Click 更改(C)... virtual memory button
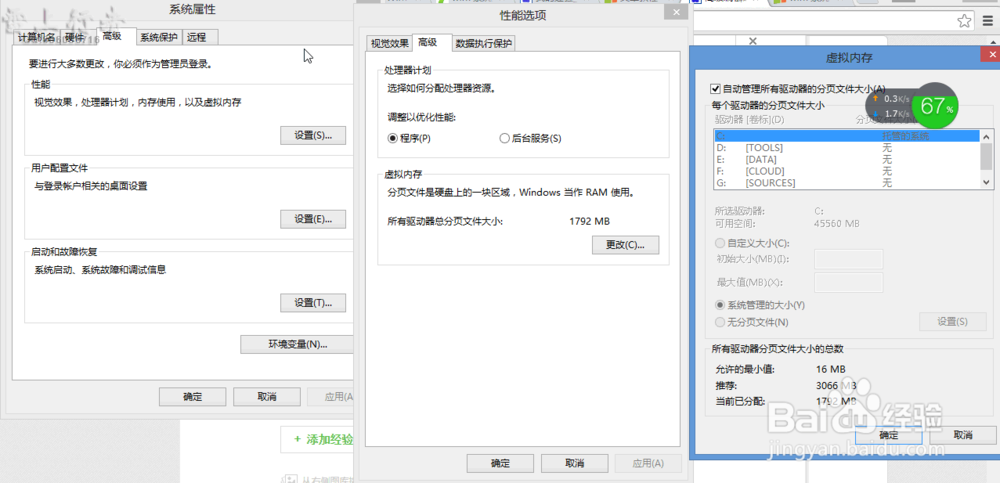 tap(625, 245)
